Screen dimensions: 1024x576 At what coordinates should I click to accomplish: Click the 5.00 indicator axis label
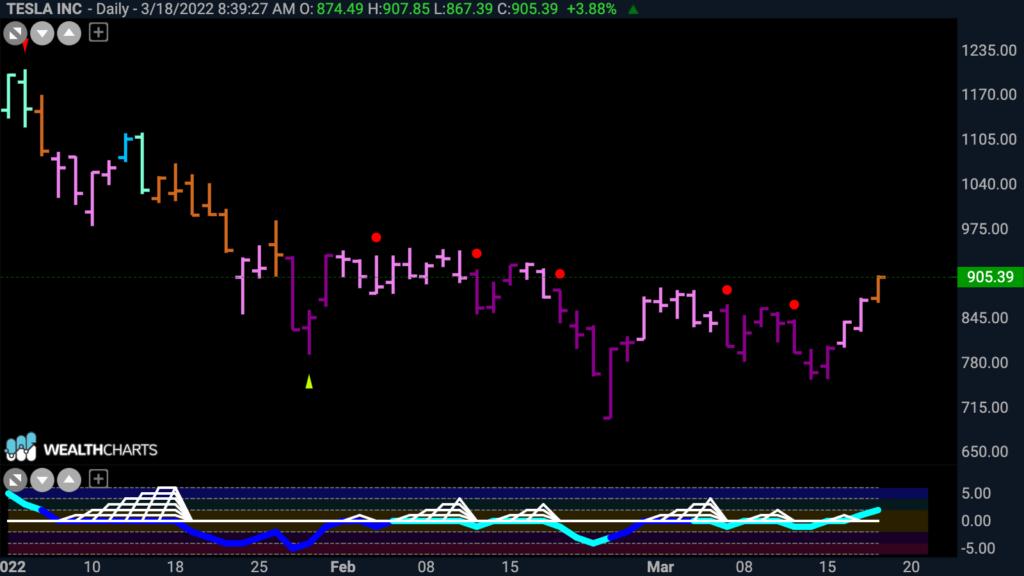click(x=976, y=493)
